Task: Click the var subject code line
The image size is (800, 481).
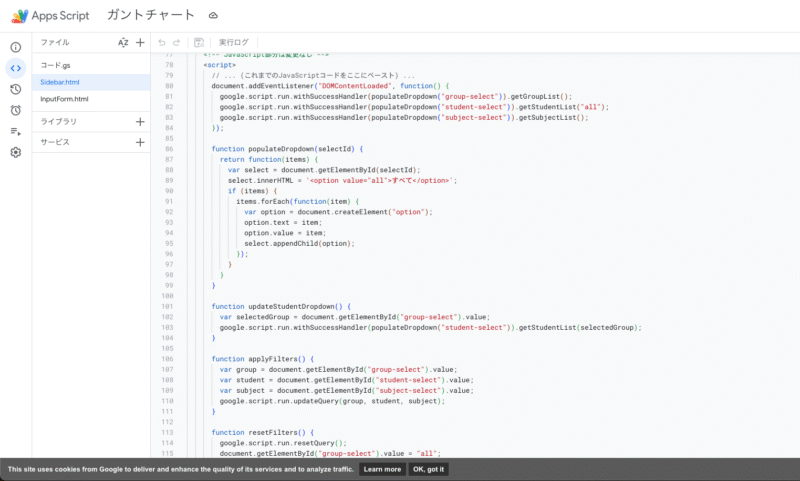Action: tap(346, 391)
